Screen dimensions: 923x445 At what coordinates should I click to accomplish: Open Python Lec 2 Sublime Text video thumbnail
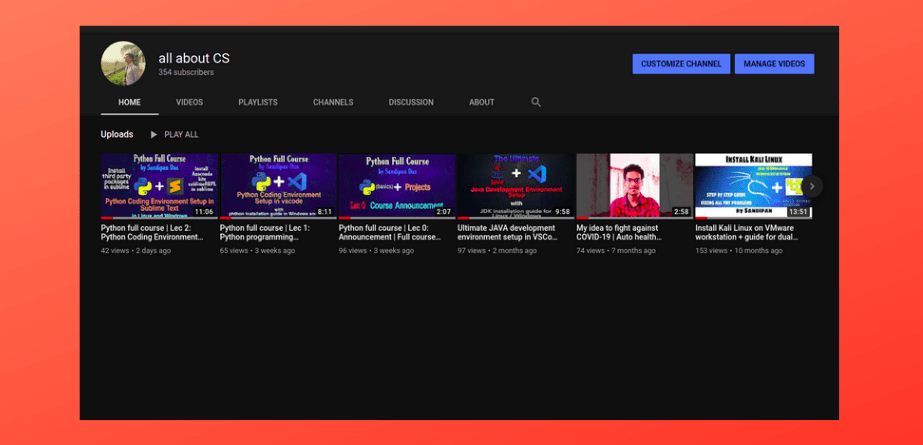tap(159, 186)
